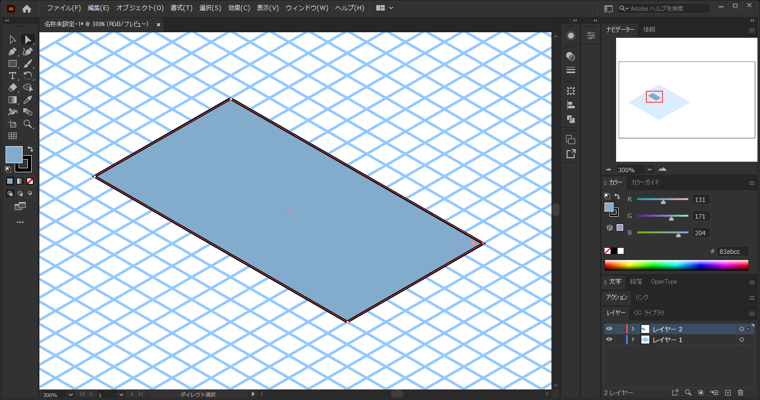Select the Rotate tool
This screenshot has width=760, height=400.
click(28, 76)
